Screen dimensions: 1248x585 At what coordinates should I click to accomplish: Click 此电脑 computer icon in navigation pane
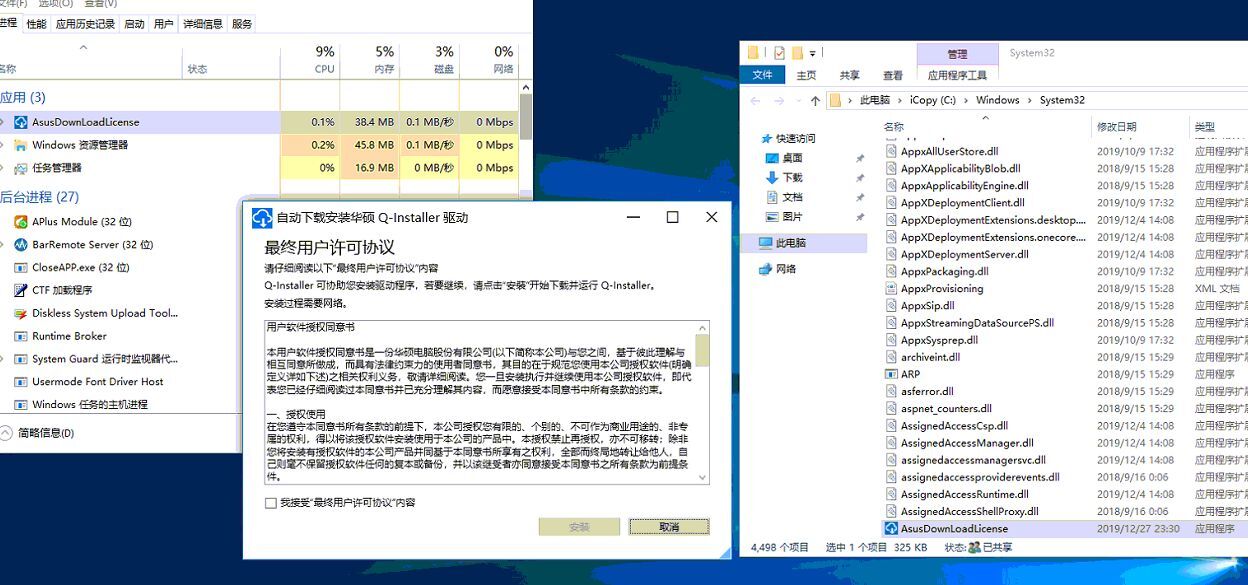767,243
